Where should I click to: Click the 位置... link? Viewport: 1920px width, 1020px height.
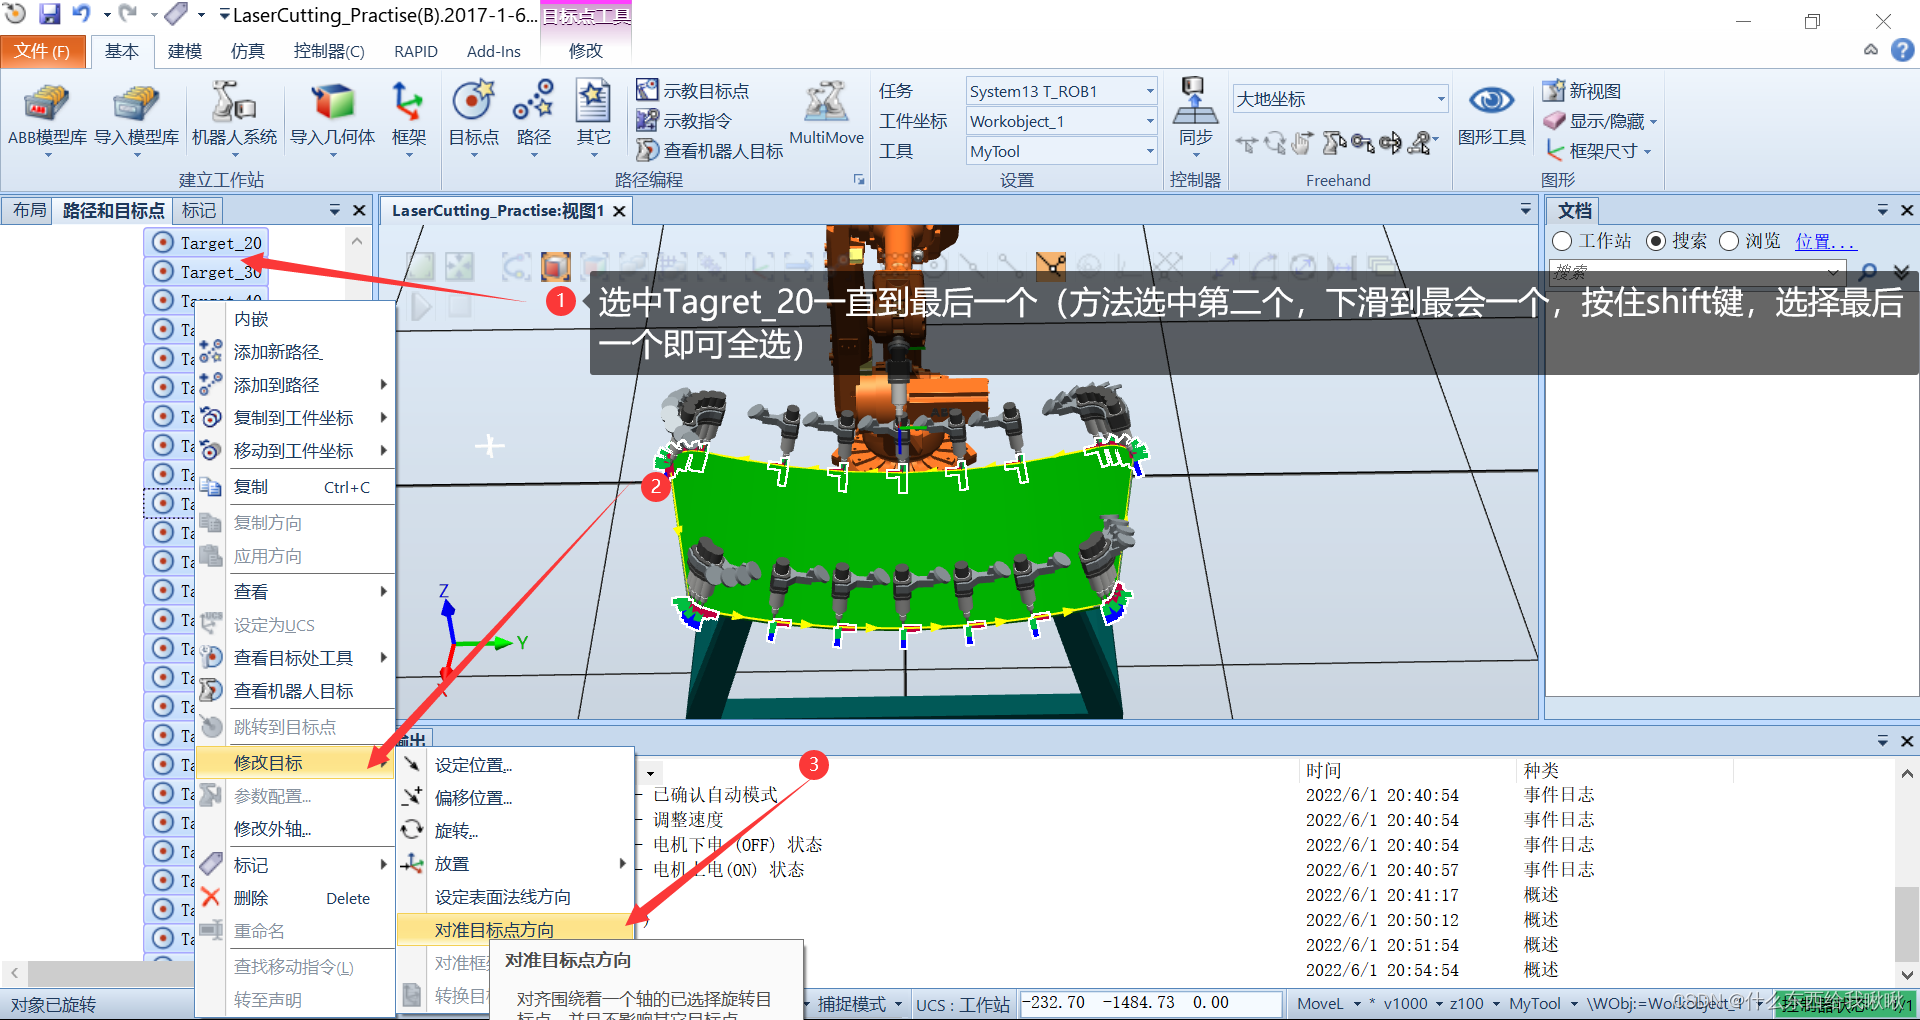pyautogui.click(x=1826, y=241)
